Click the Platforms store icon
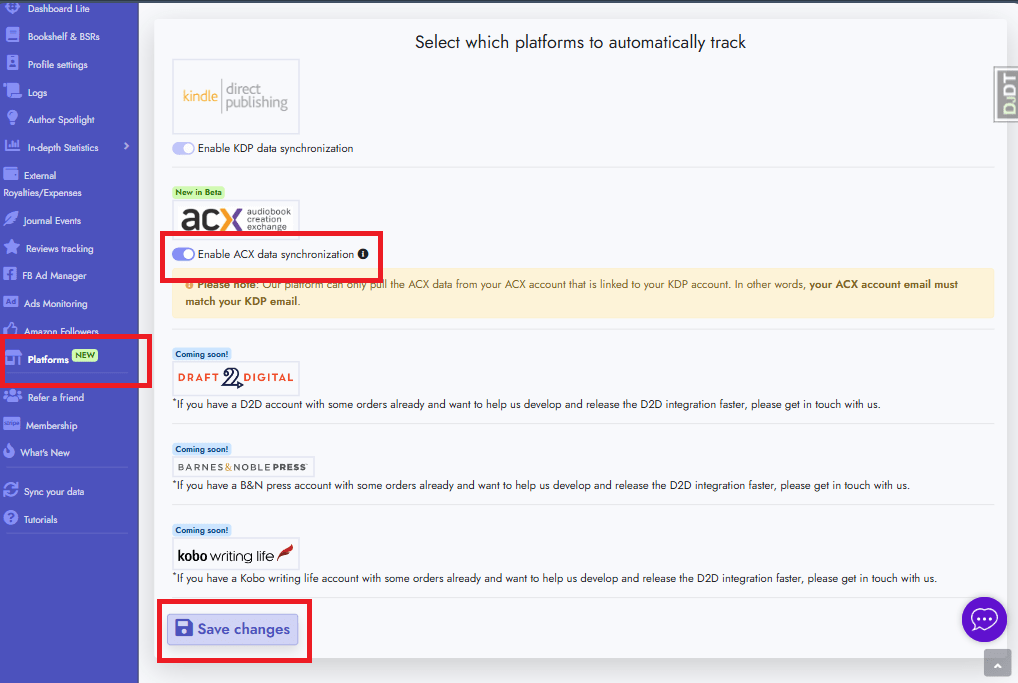Image resolution: width=1018 pixels, height=683 pixels. pos(13,358)
